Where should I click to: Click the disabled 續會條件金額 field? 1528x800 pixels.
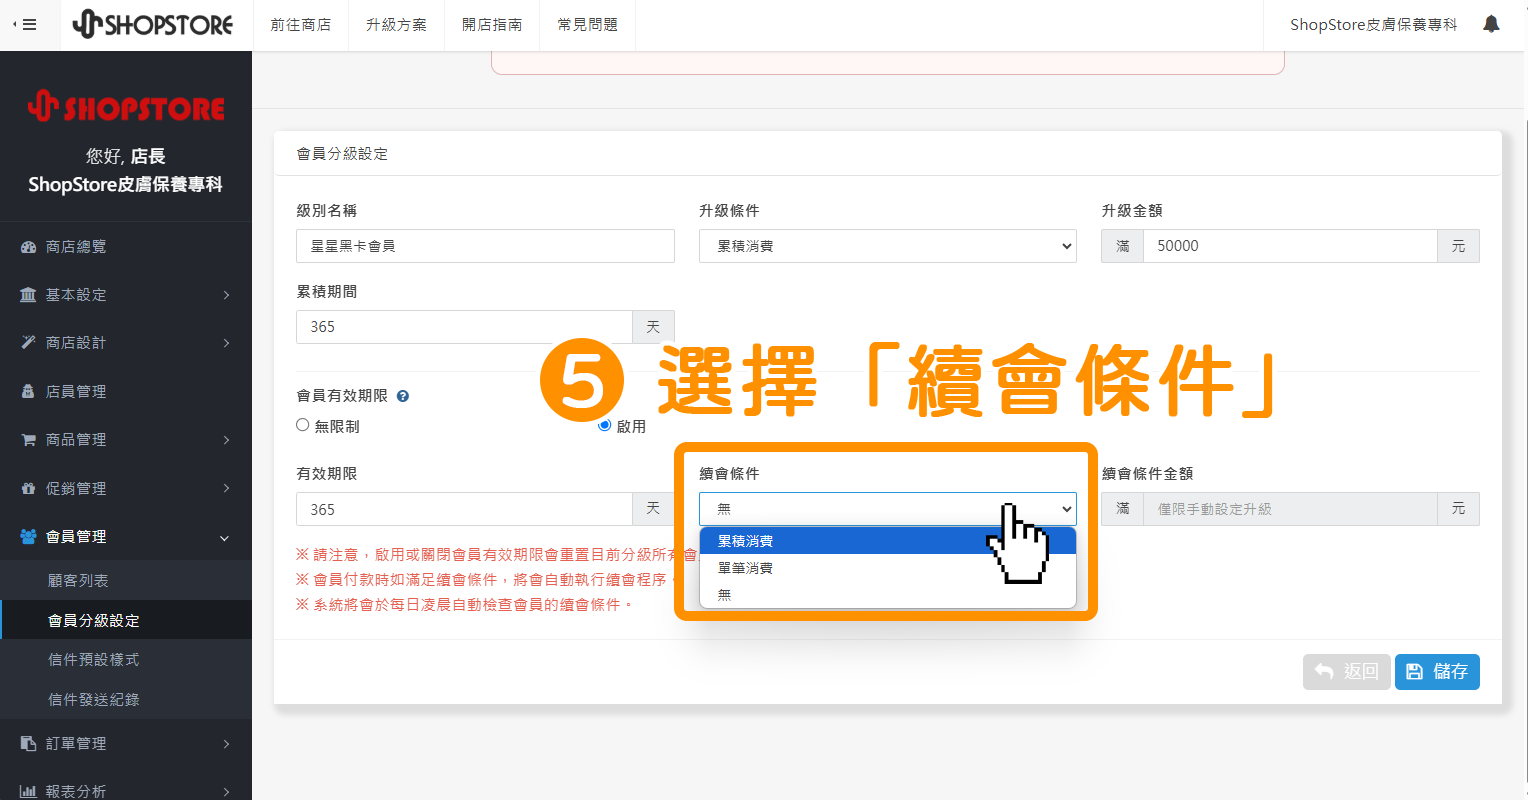[1290, 509]
